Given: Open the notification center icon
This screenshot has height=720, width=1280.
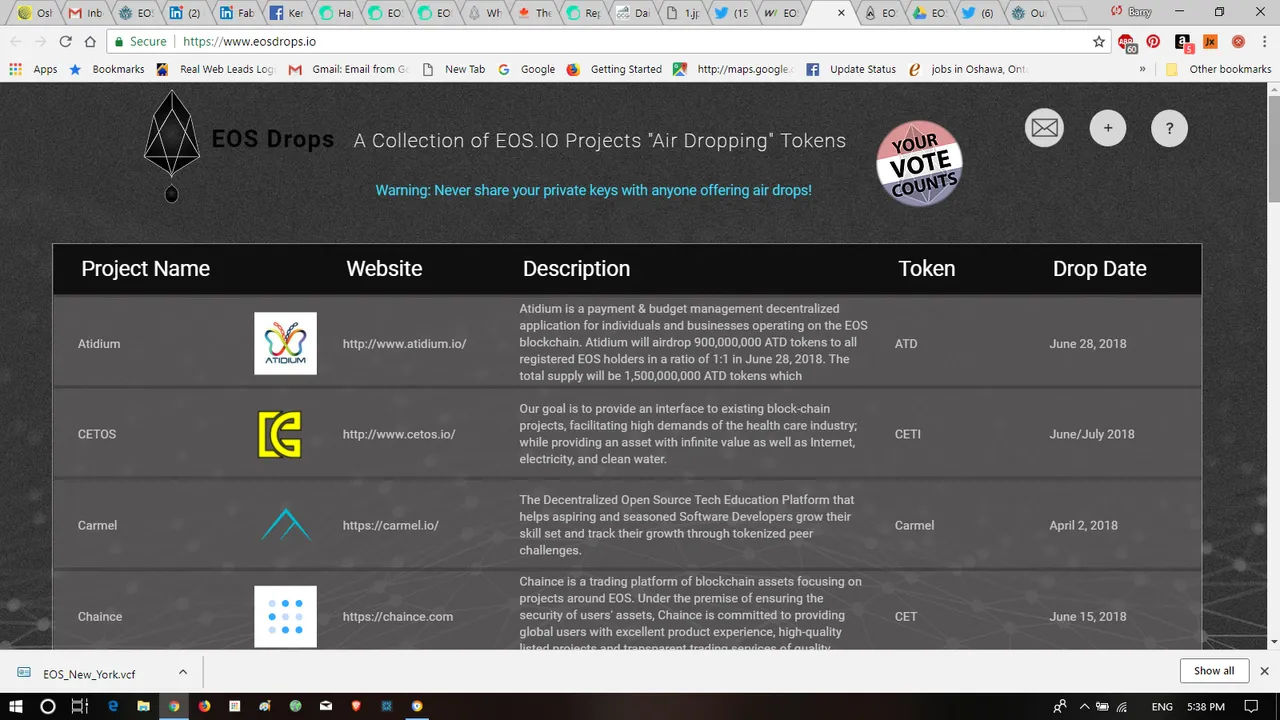Looking at the screenshot, I should (x=1251, y=706).
